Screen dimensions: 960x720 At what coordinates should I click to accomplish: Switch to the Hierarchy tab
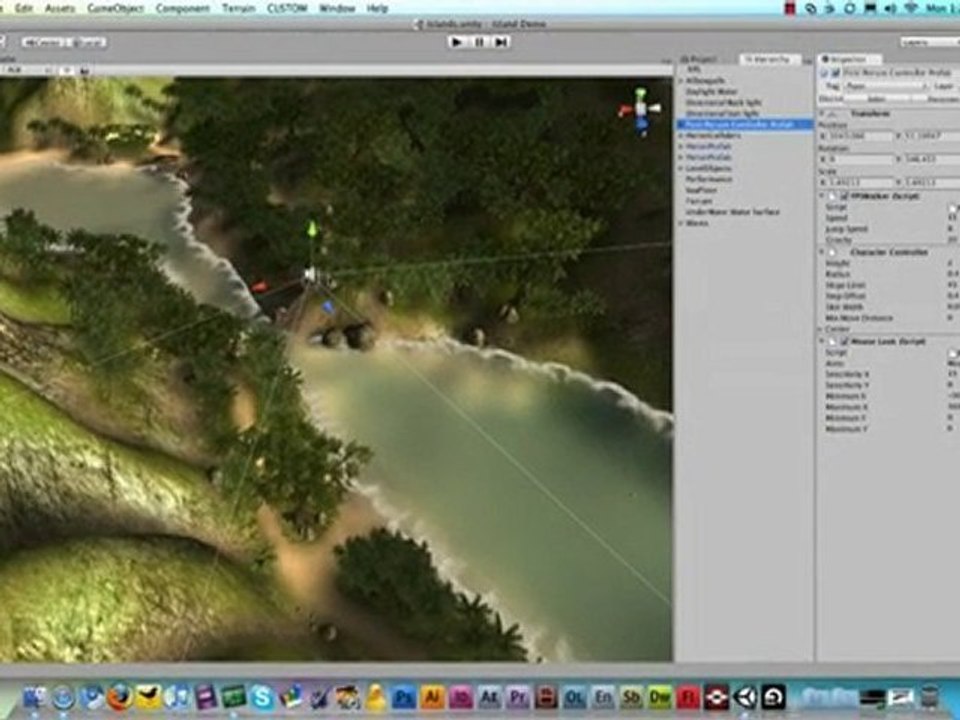pyautogui.click(x=770, y=59)
